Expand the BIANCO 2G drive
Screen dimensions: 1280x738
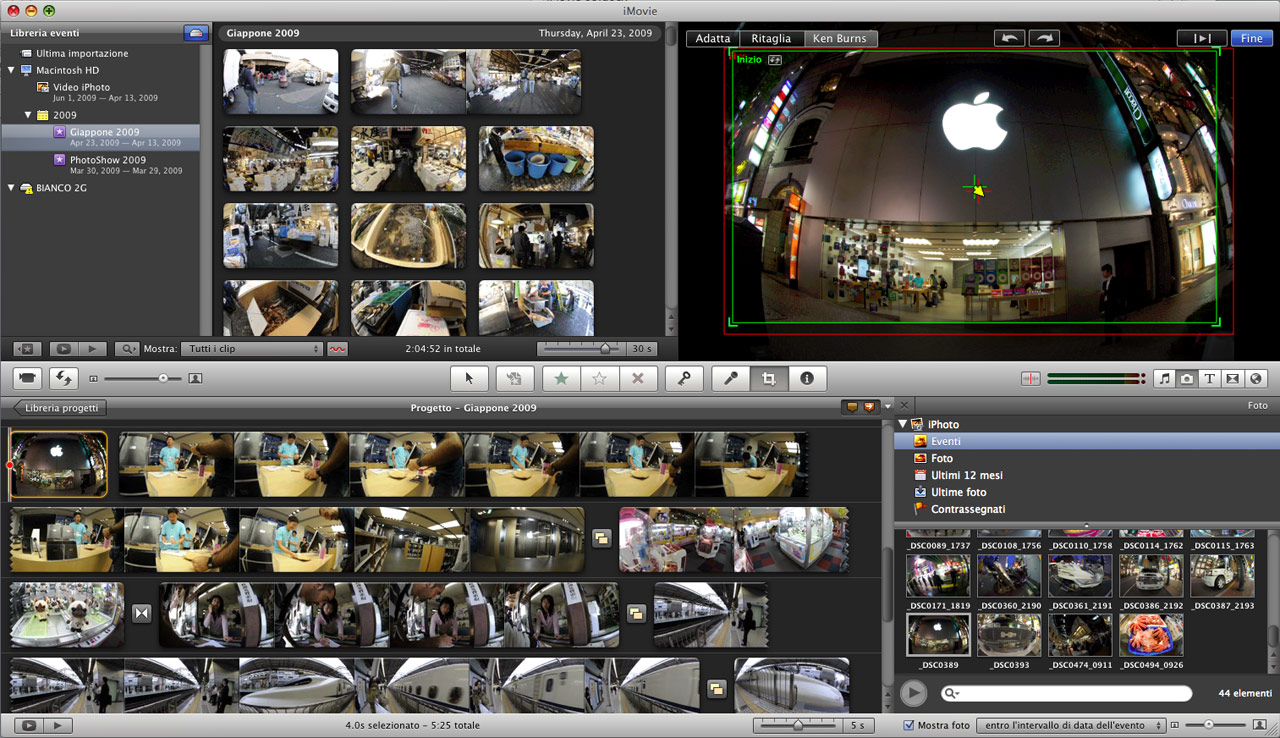(x=11, y=188)
